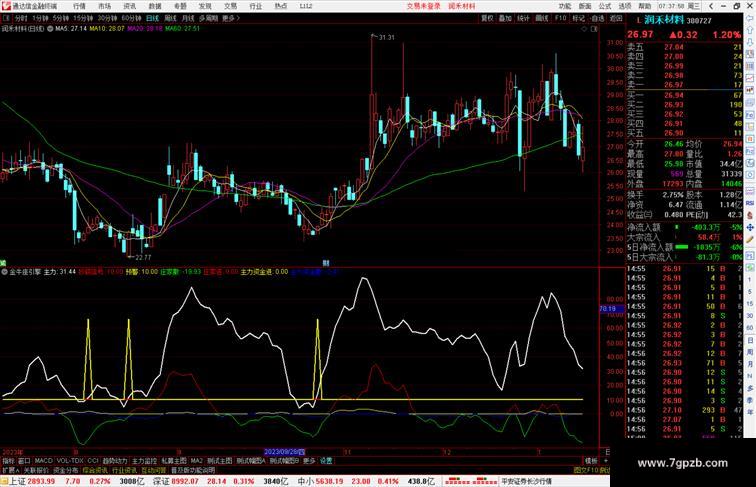Open the 市场 menu

pyautogui.click(x=105, y=6)
